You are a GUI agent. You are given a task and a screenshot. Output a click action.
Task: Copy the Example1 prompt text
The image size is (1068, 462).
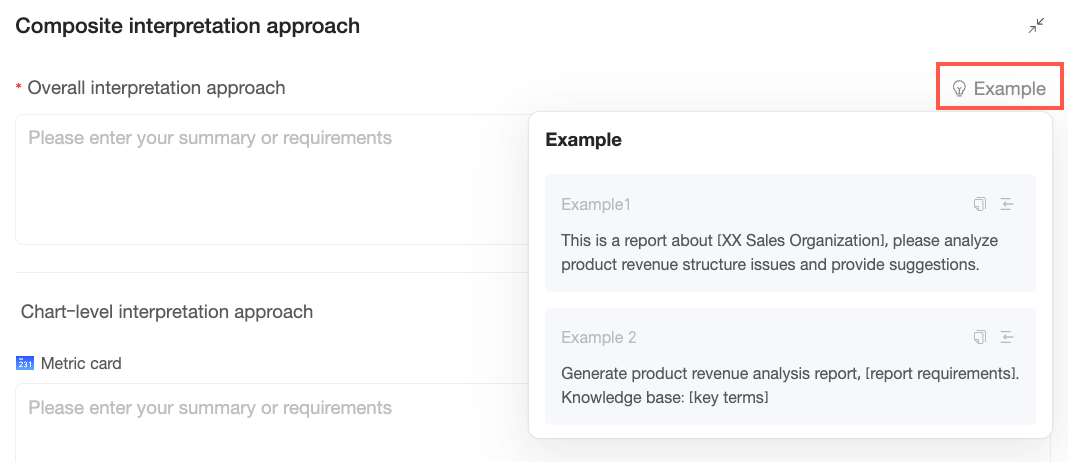click(980, 204)
